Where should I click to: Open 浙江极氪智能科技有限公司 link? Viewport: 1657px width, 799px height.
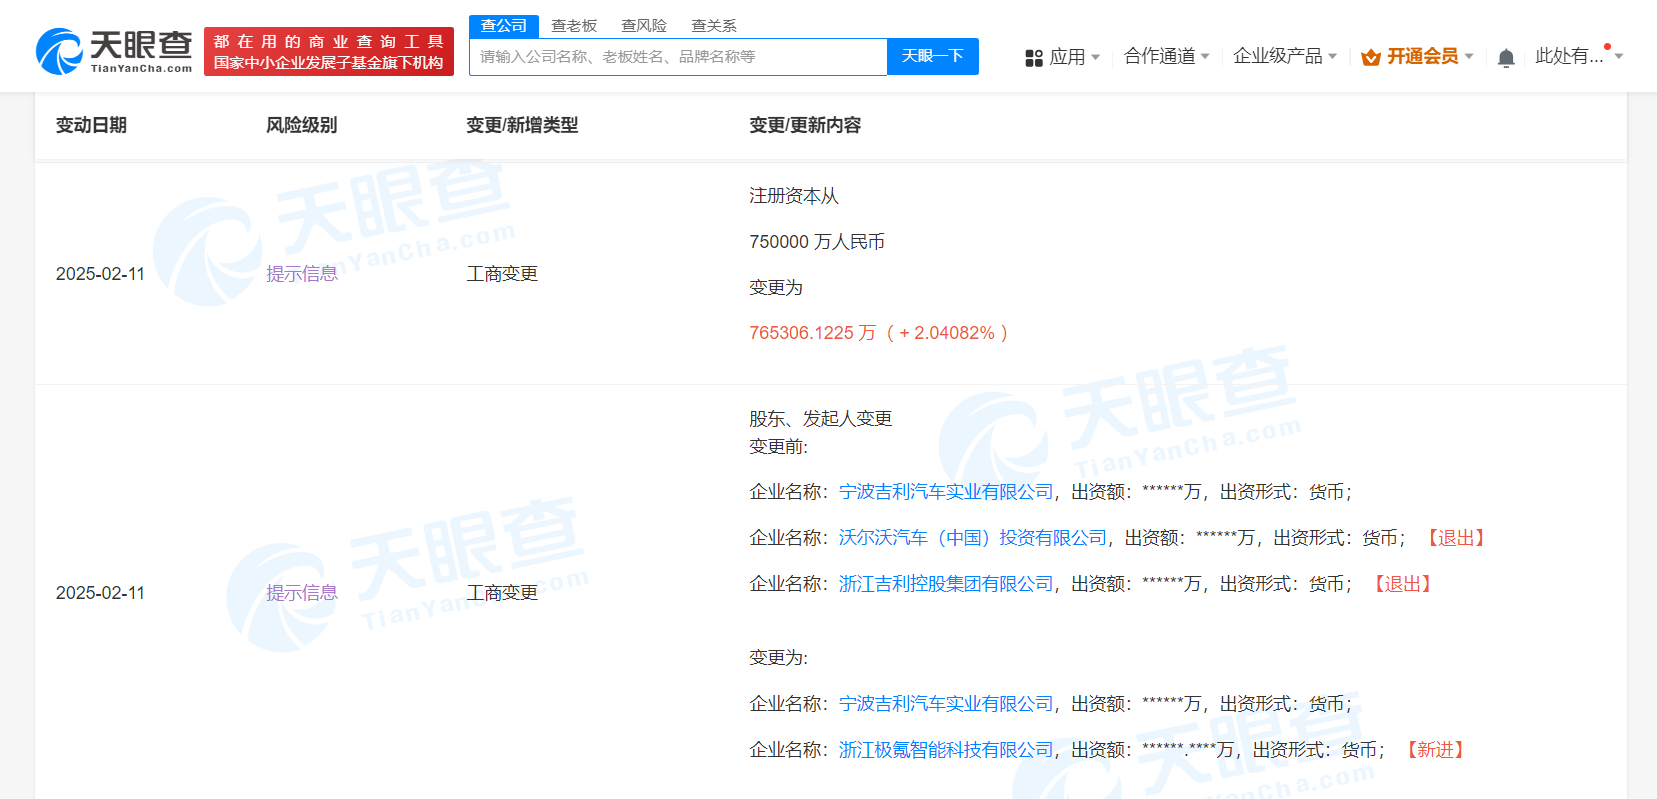946,750
